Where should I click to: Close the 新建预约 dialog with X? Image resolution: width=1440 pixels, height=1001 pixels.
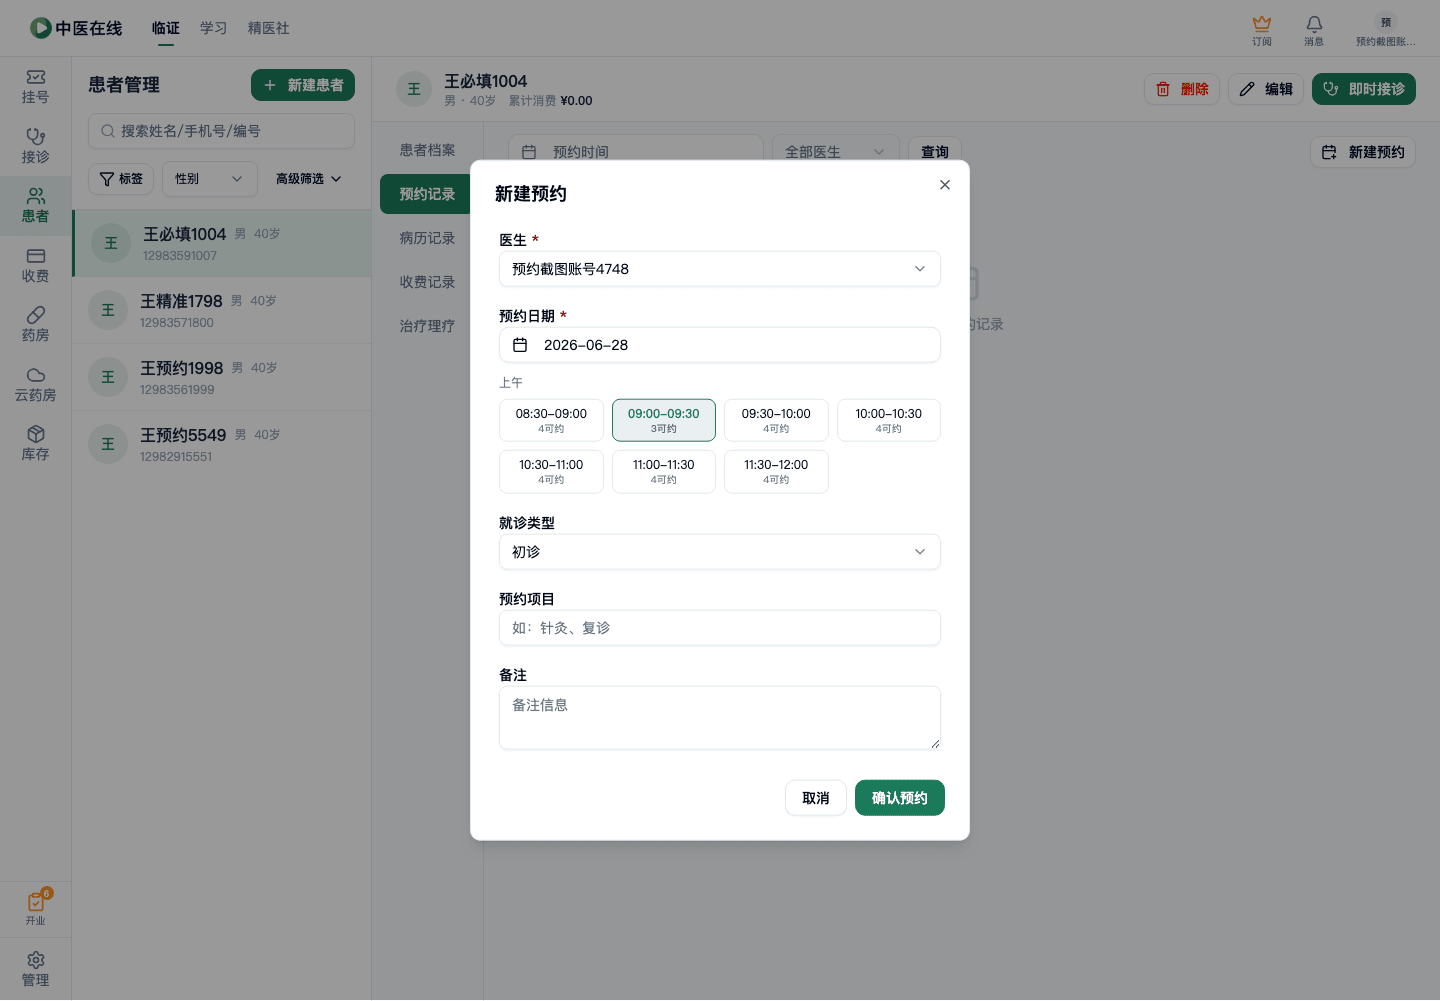(x=945, y=185)
